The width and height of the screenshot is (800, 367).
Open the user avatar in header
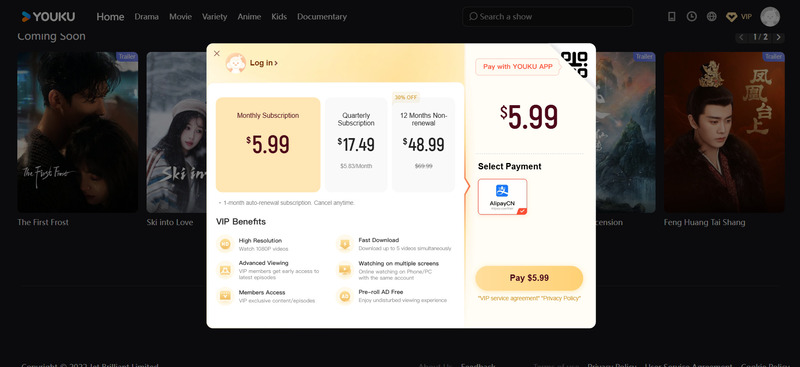tap(769, 17)
